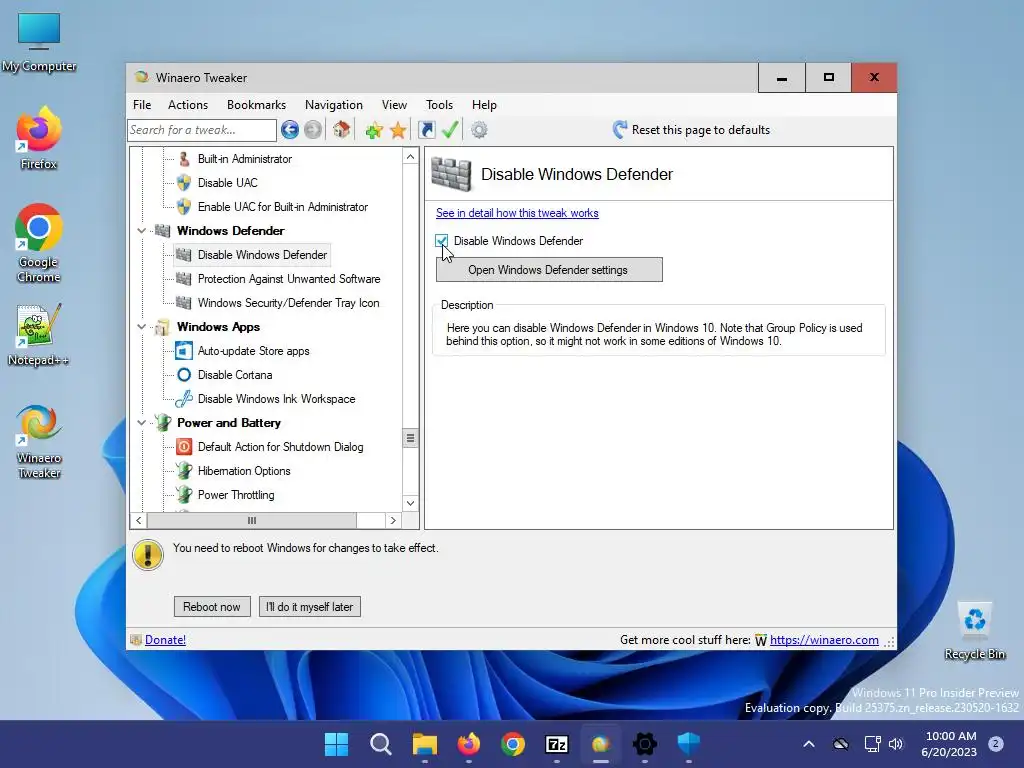
Task: Open Winaero Tweaker desktop shortcut
Action: (x=39, y=441)
